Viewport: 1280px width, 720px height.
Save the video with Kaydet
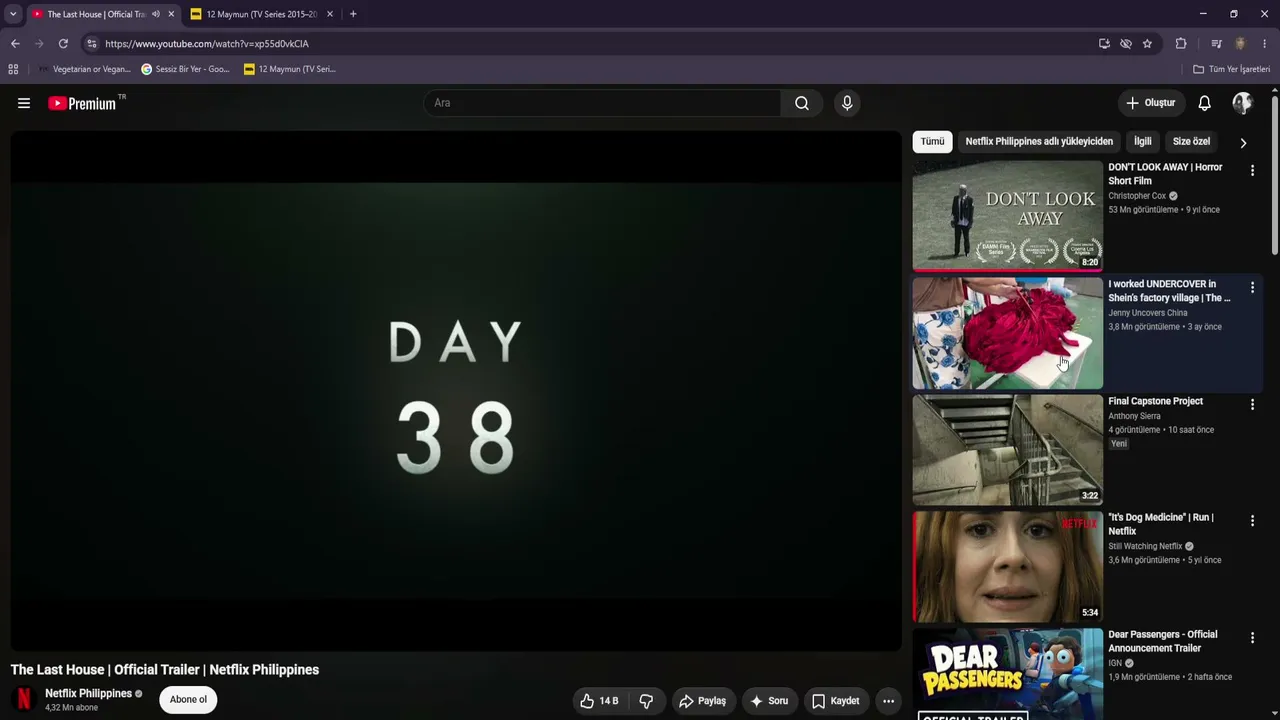click(835, 701)
